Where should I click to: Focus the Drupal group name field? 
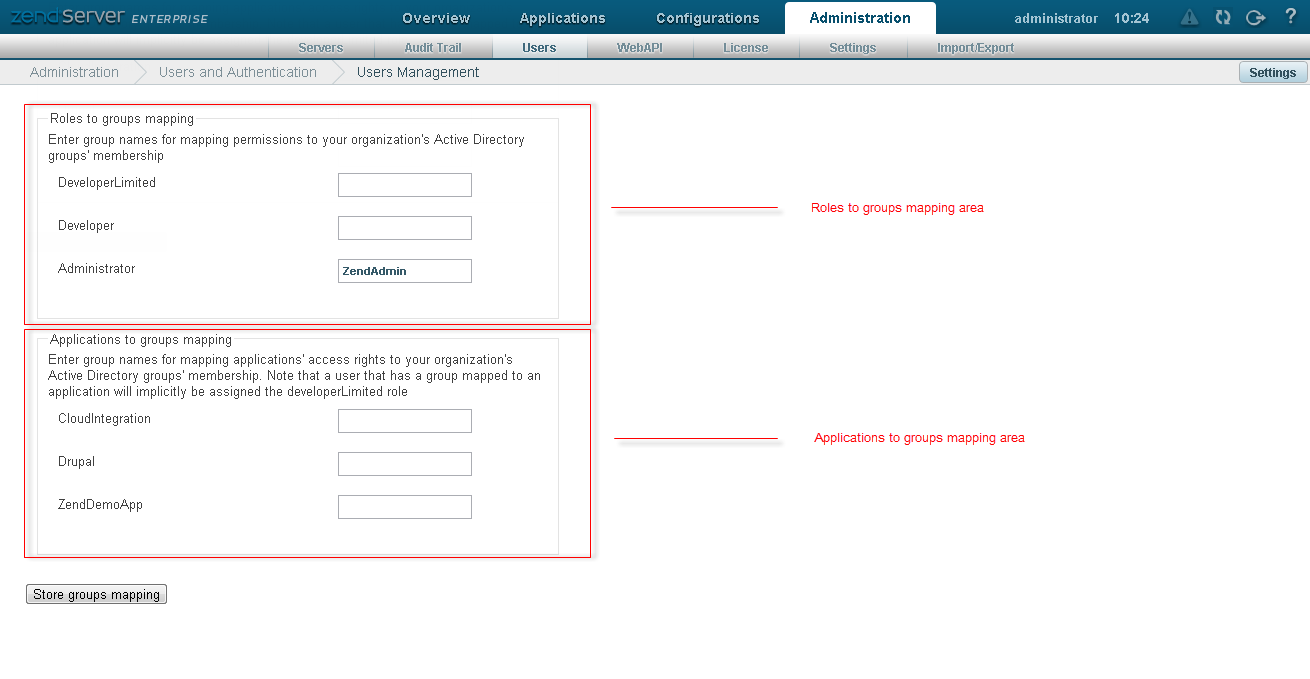point(404,464)
